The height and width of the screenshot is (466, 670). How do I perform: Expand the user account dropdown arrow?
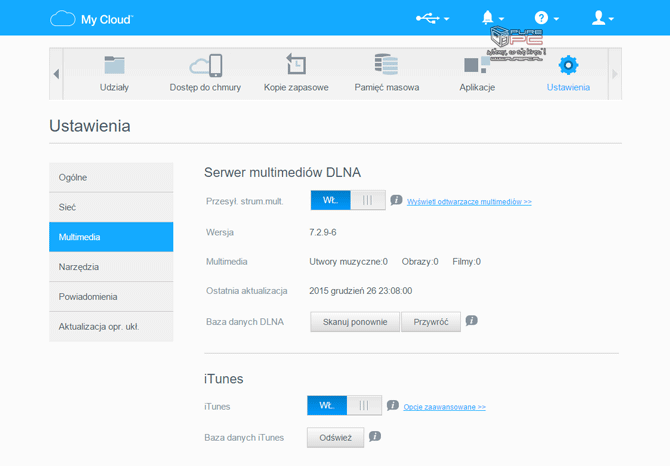click(x=611, y=19)
